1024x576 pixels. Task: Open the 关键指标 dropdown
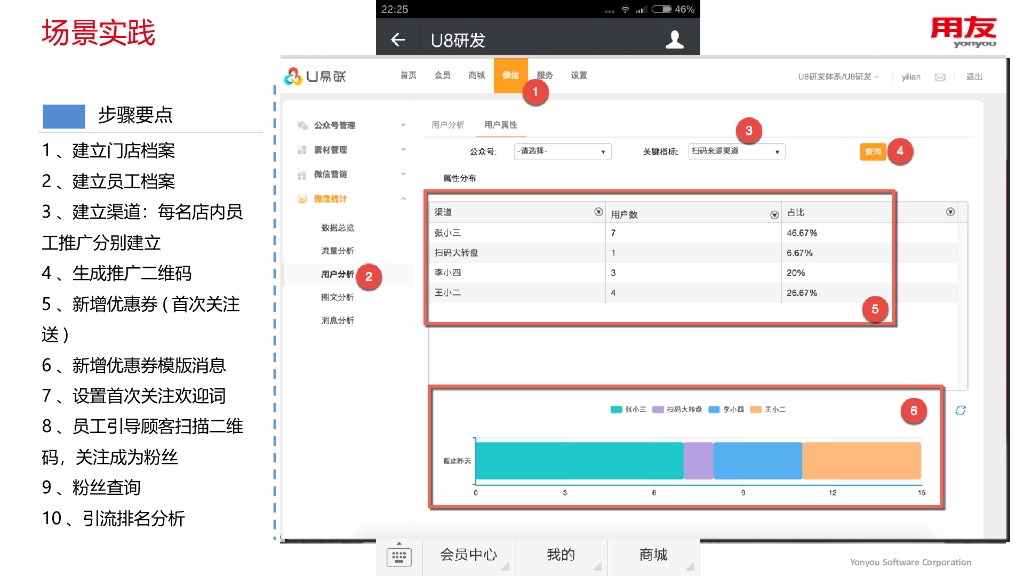pos(736,152)
